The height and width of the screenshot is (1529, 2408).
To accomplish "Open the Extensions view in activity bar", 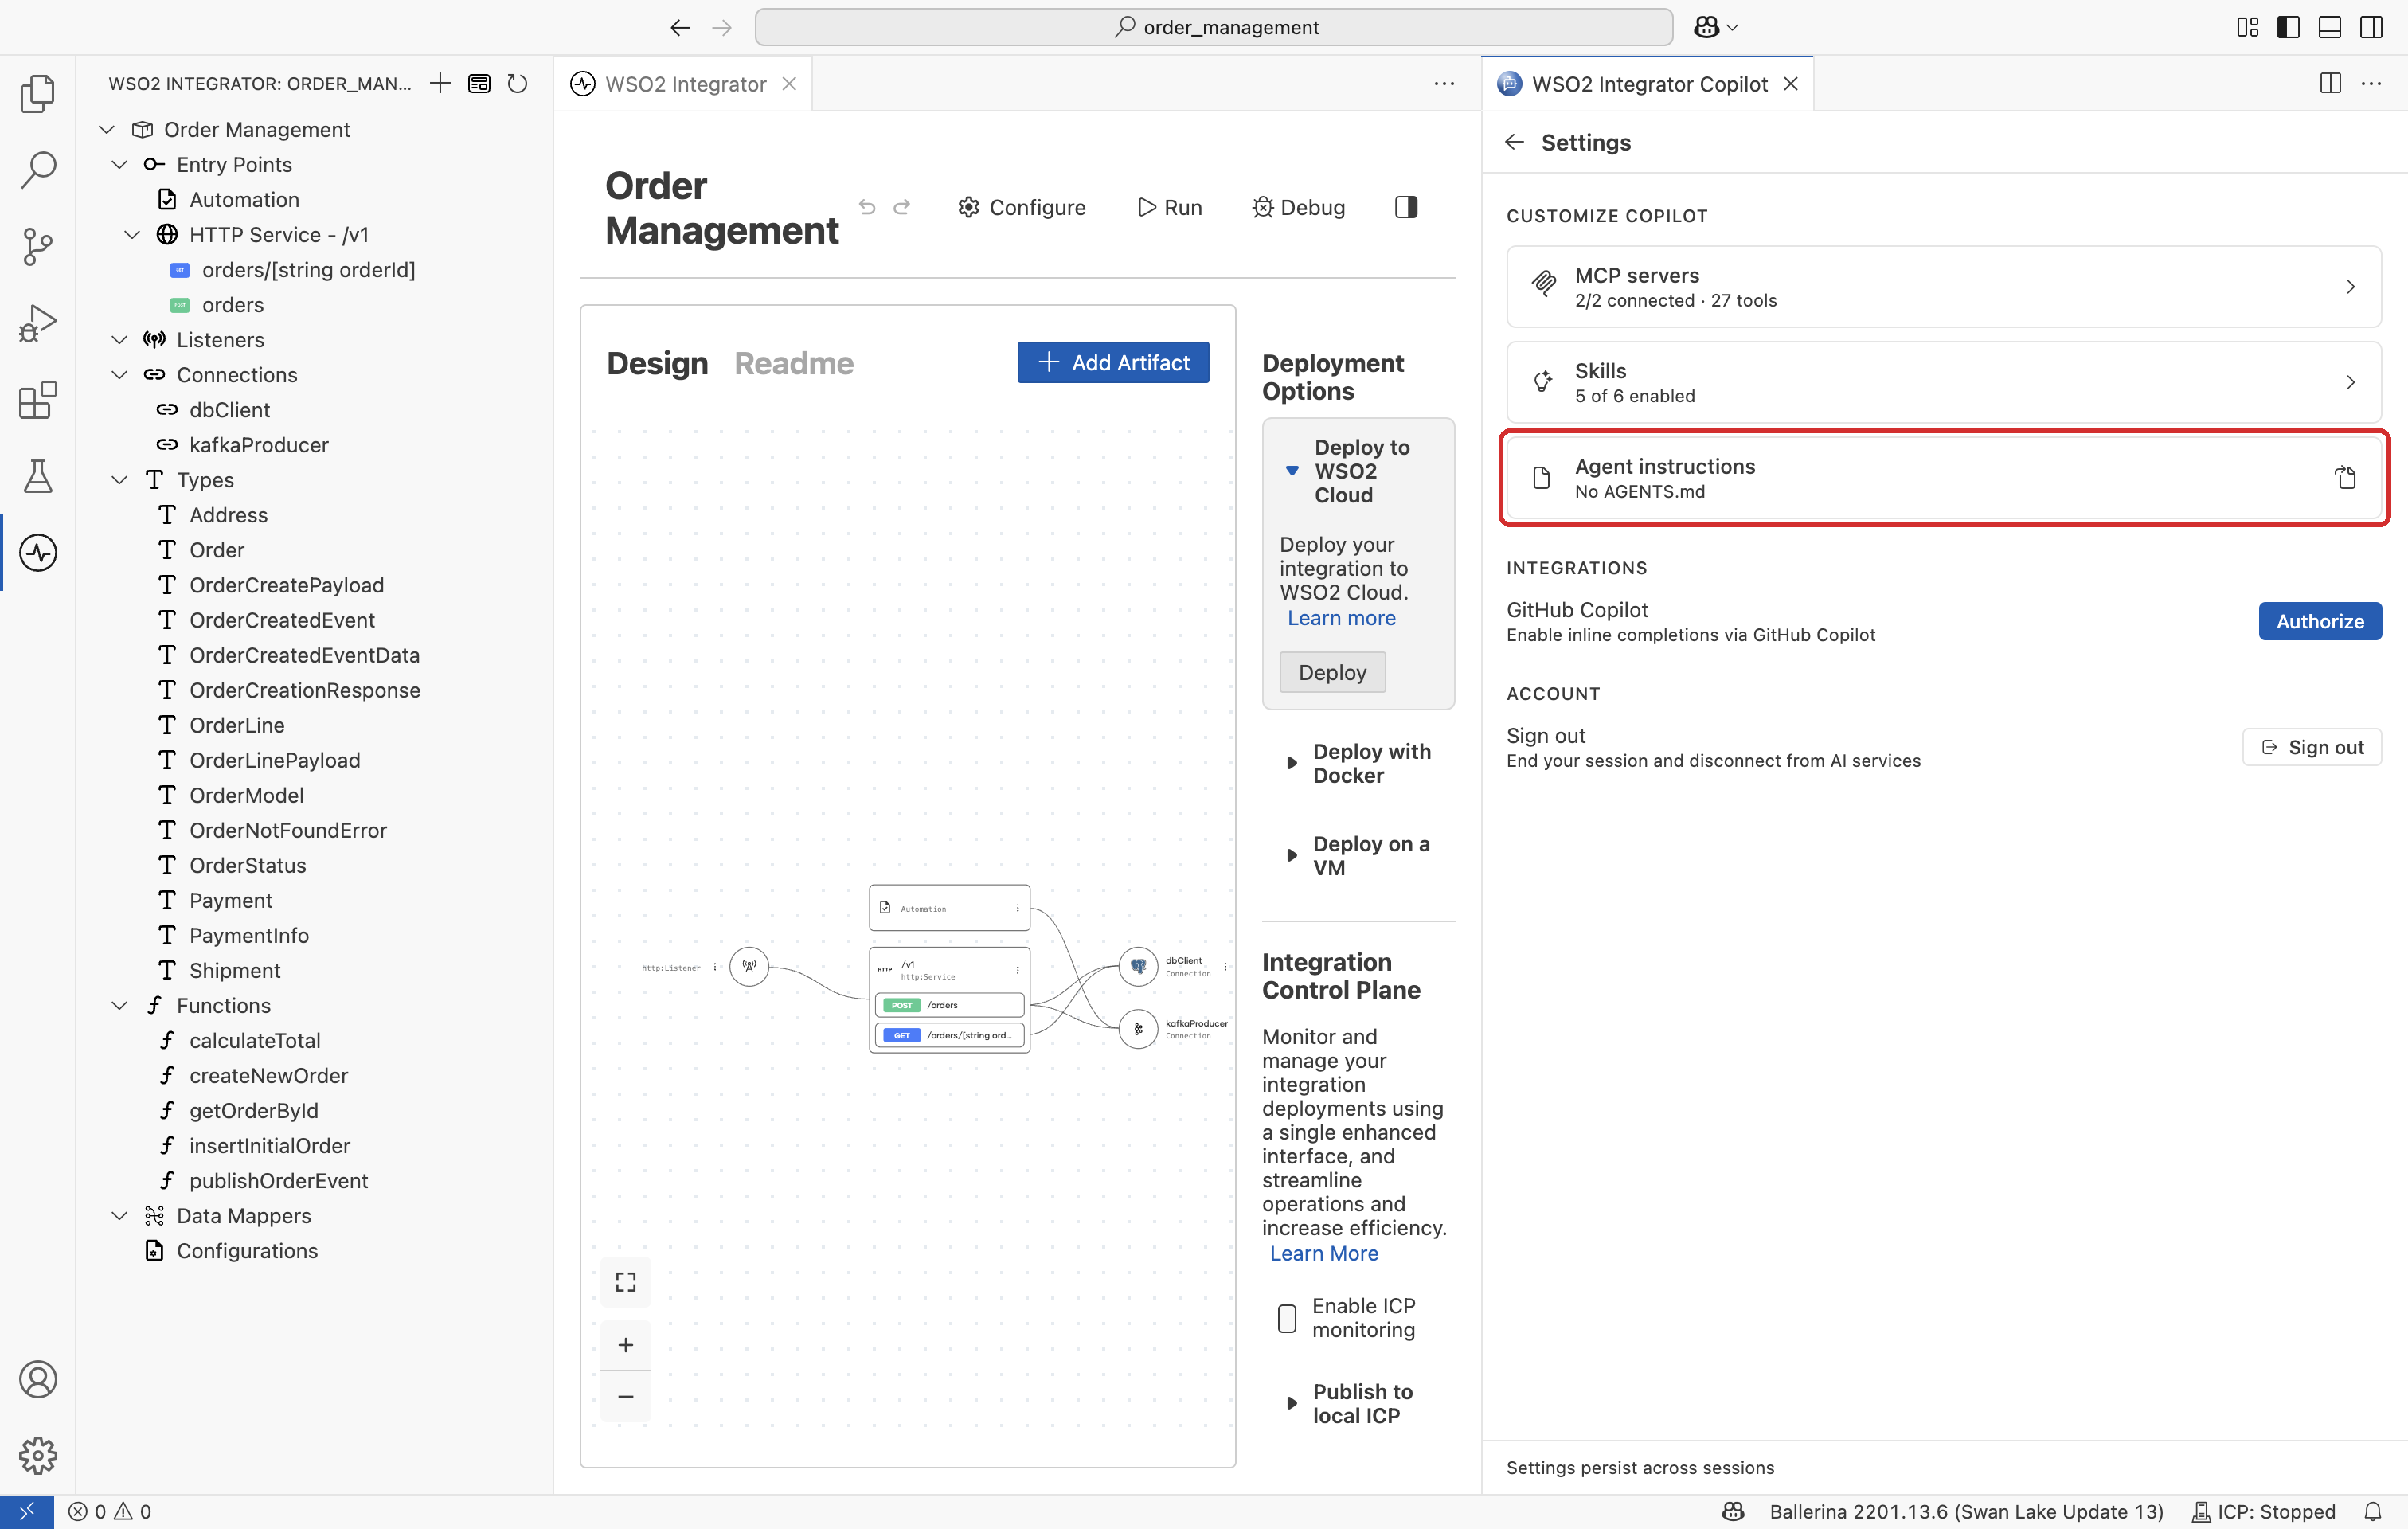I will 38,400.
